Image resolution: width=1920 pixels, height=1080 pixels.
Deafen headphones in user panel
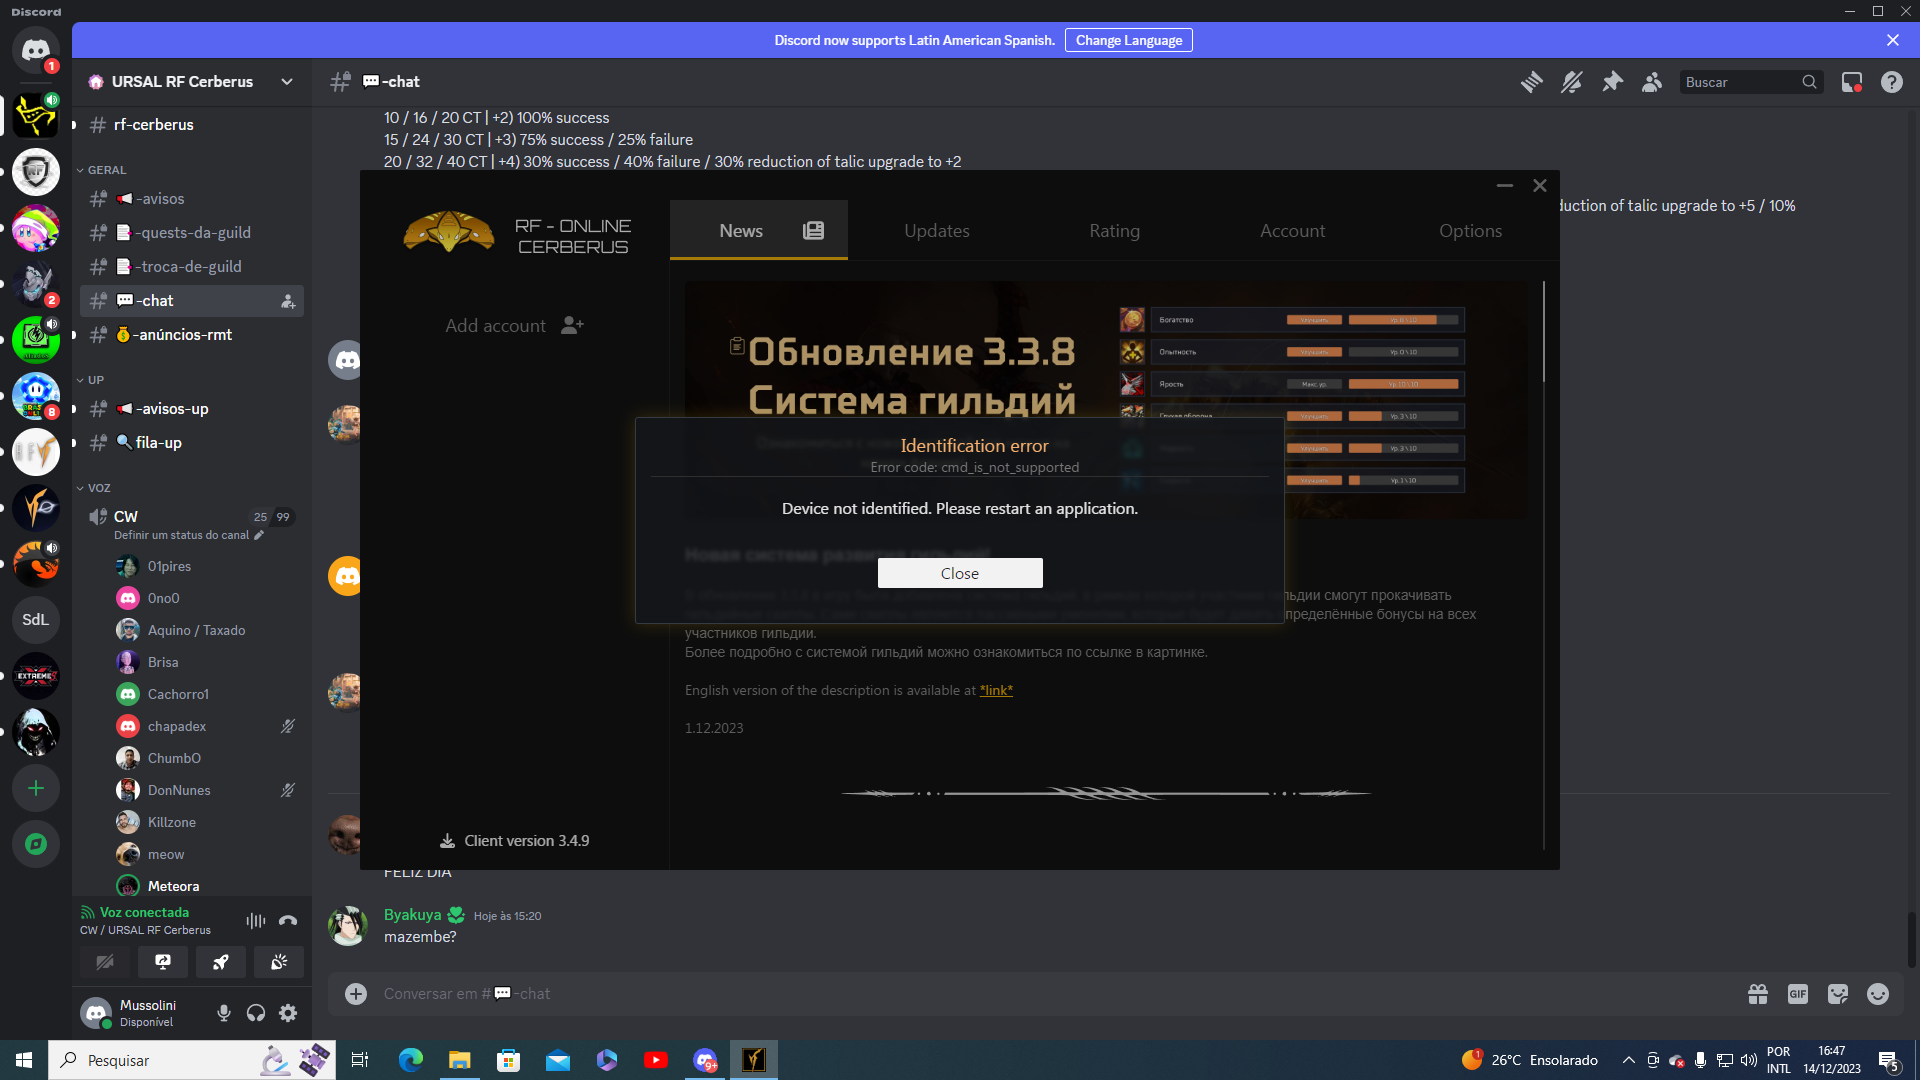[256, 1013]
